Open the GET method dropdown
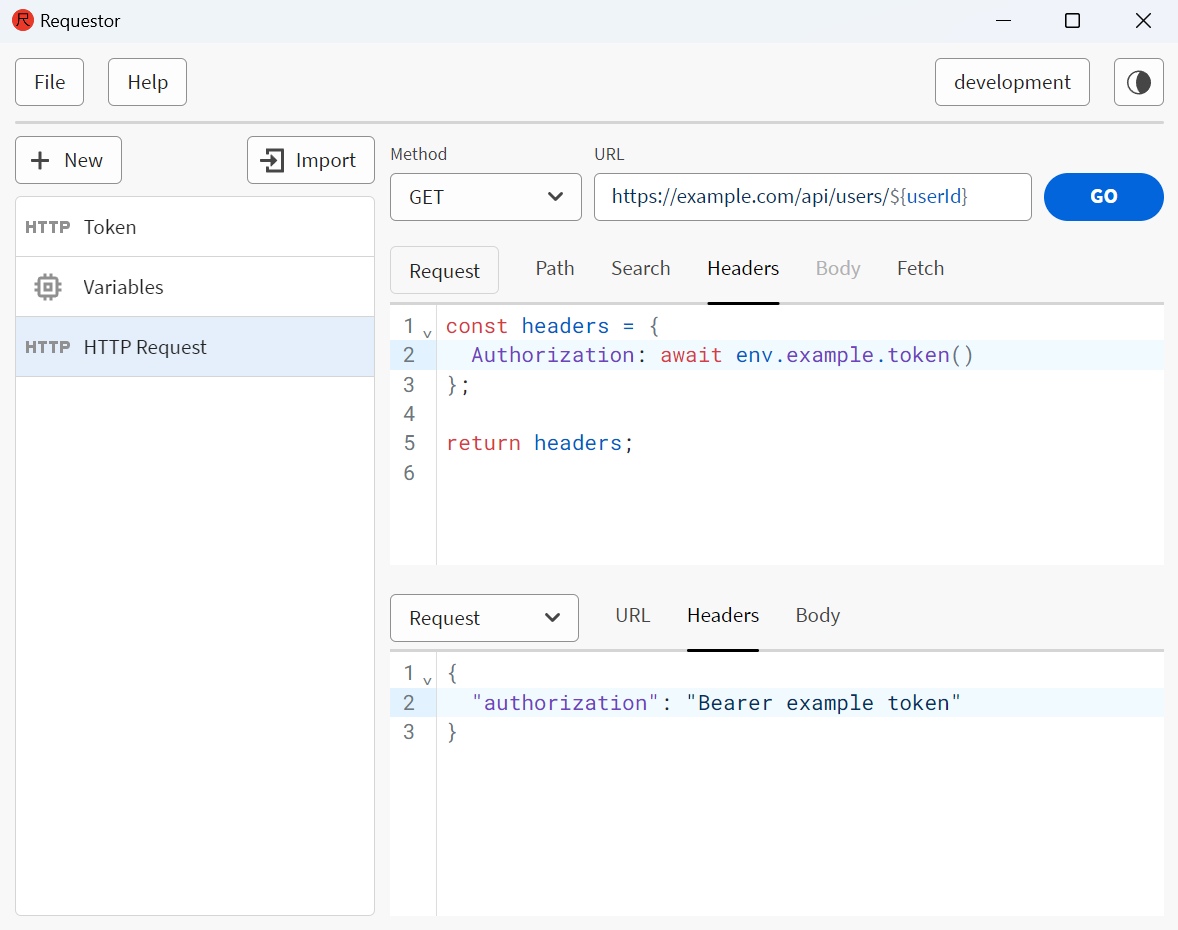This screenshot has height=930, width=1178. pos(485,197)
